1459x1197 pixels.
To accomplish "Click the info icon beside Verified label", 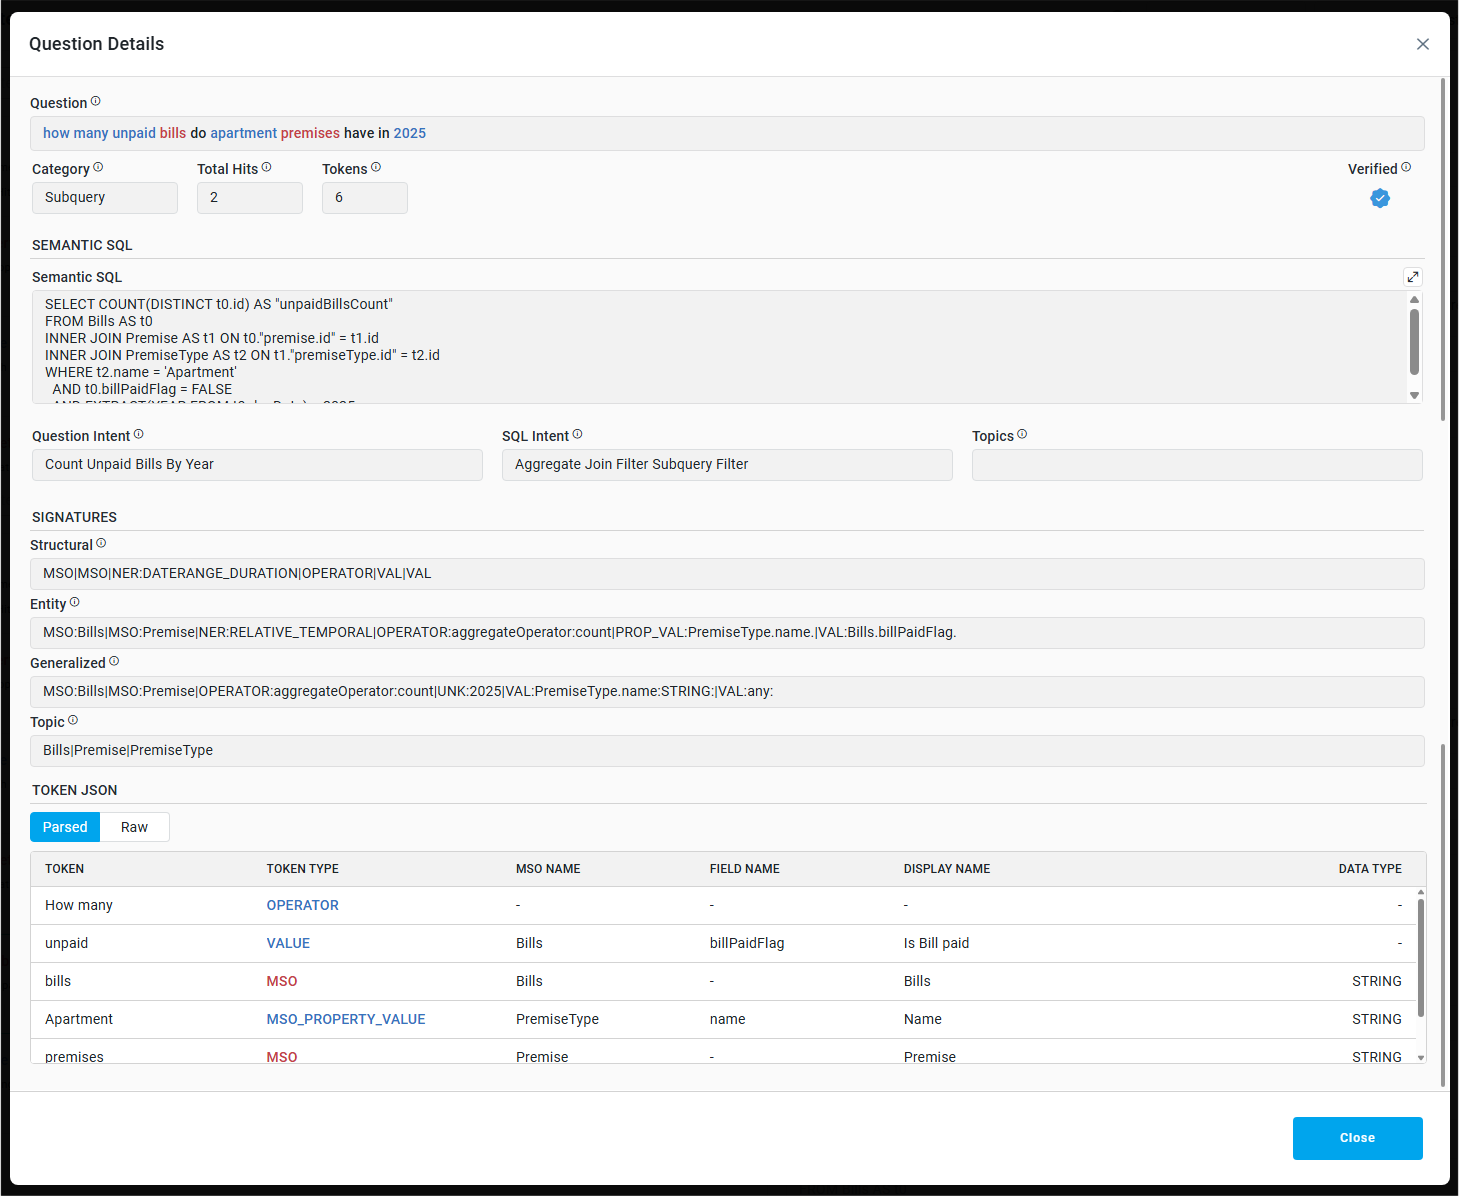I will pos(1406,167).
